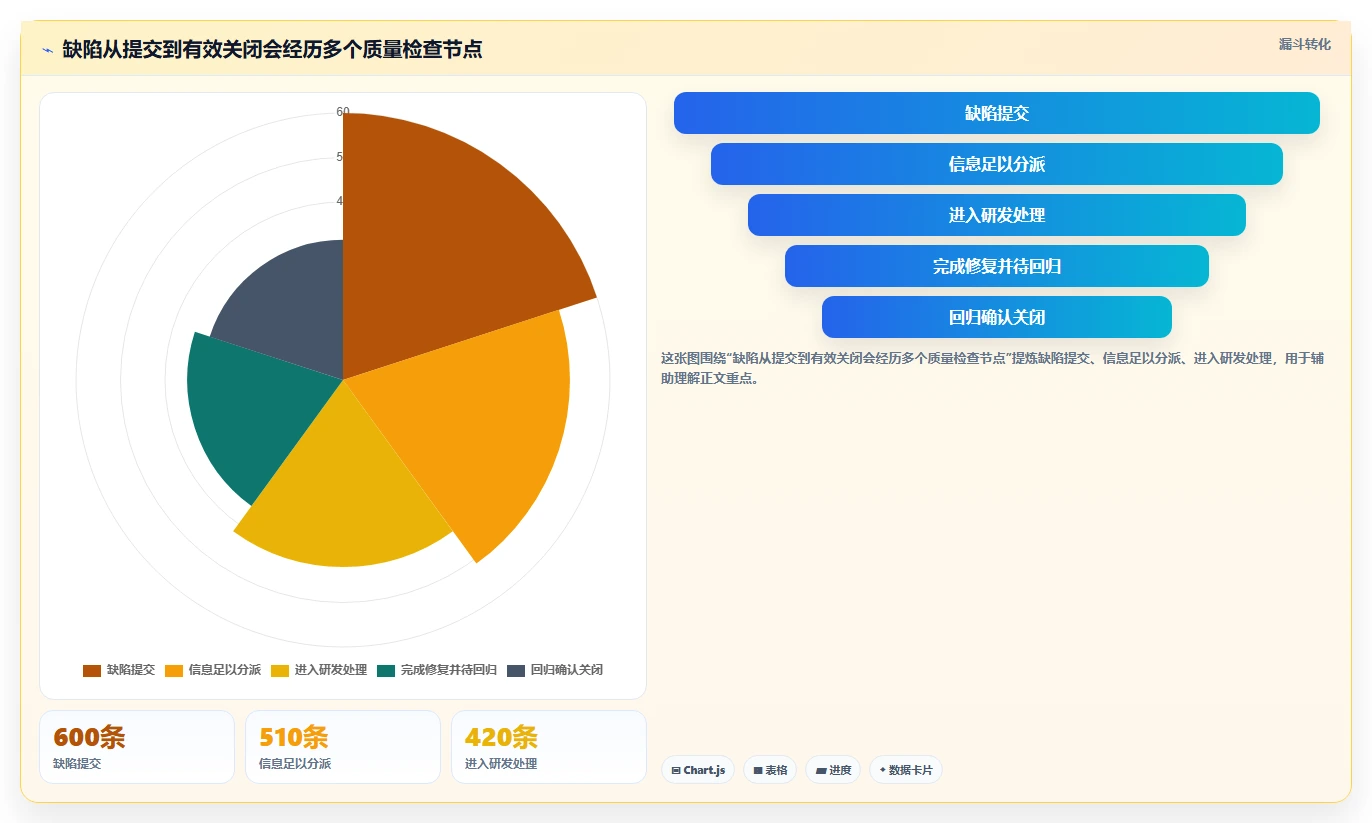Image resolution: width=1372 pixels, height=823 pixels.
Task: Click the 回归确认关闭 funnel stage bar
Action: point(997,317)
